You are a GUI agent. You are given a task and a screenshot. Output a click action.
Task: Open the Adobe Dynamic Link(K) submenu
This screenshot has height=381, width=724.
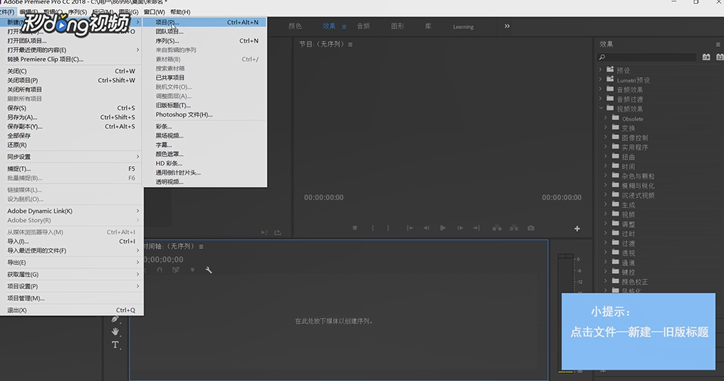tap(72, 211)
